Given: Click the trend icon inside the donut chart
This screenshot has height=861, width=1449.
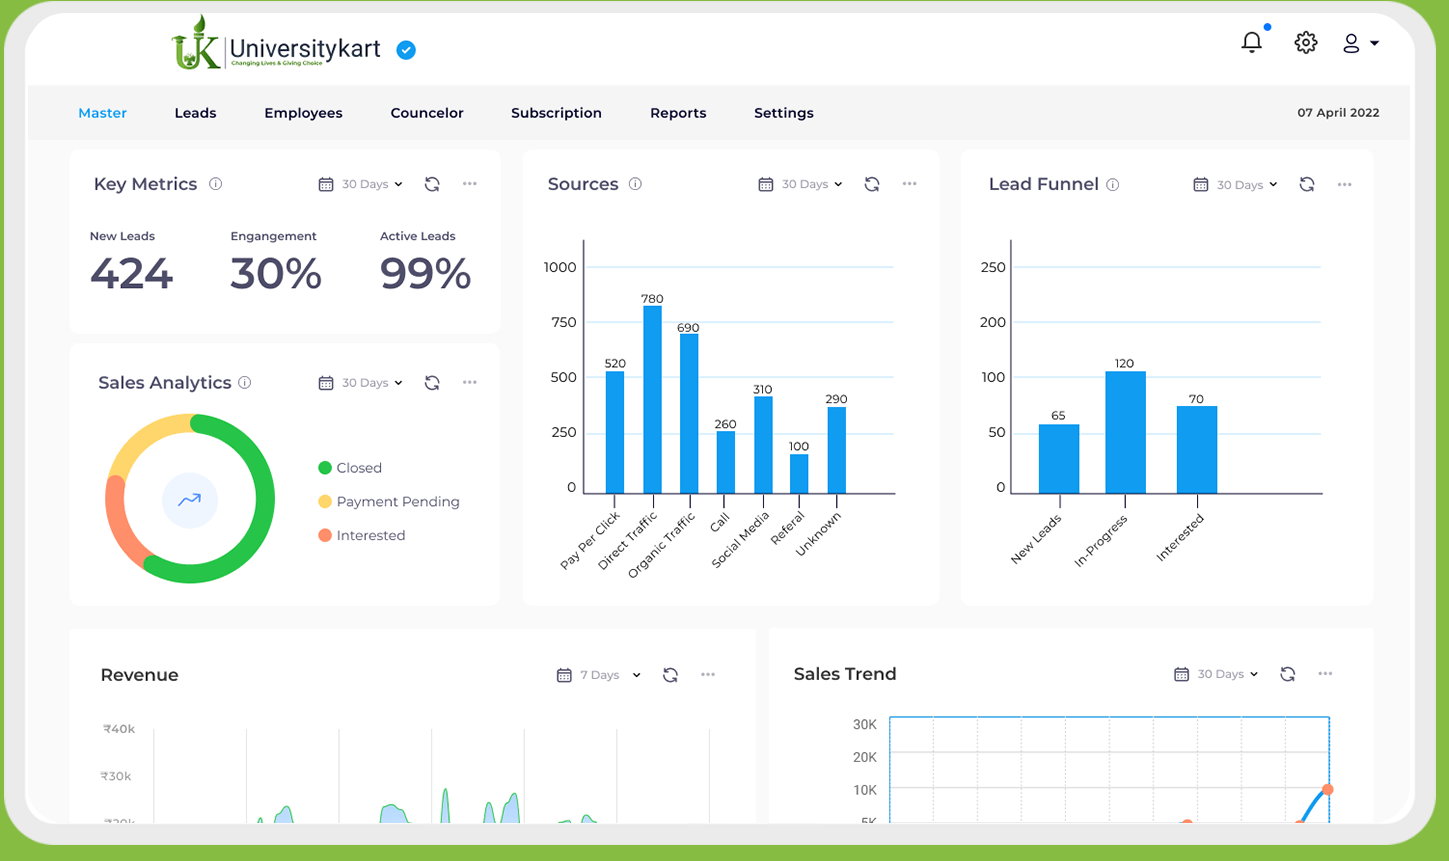Looking at the screenshot, I should pyautogui.click(x=190, y=500).
